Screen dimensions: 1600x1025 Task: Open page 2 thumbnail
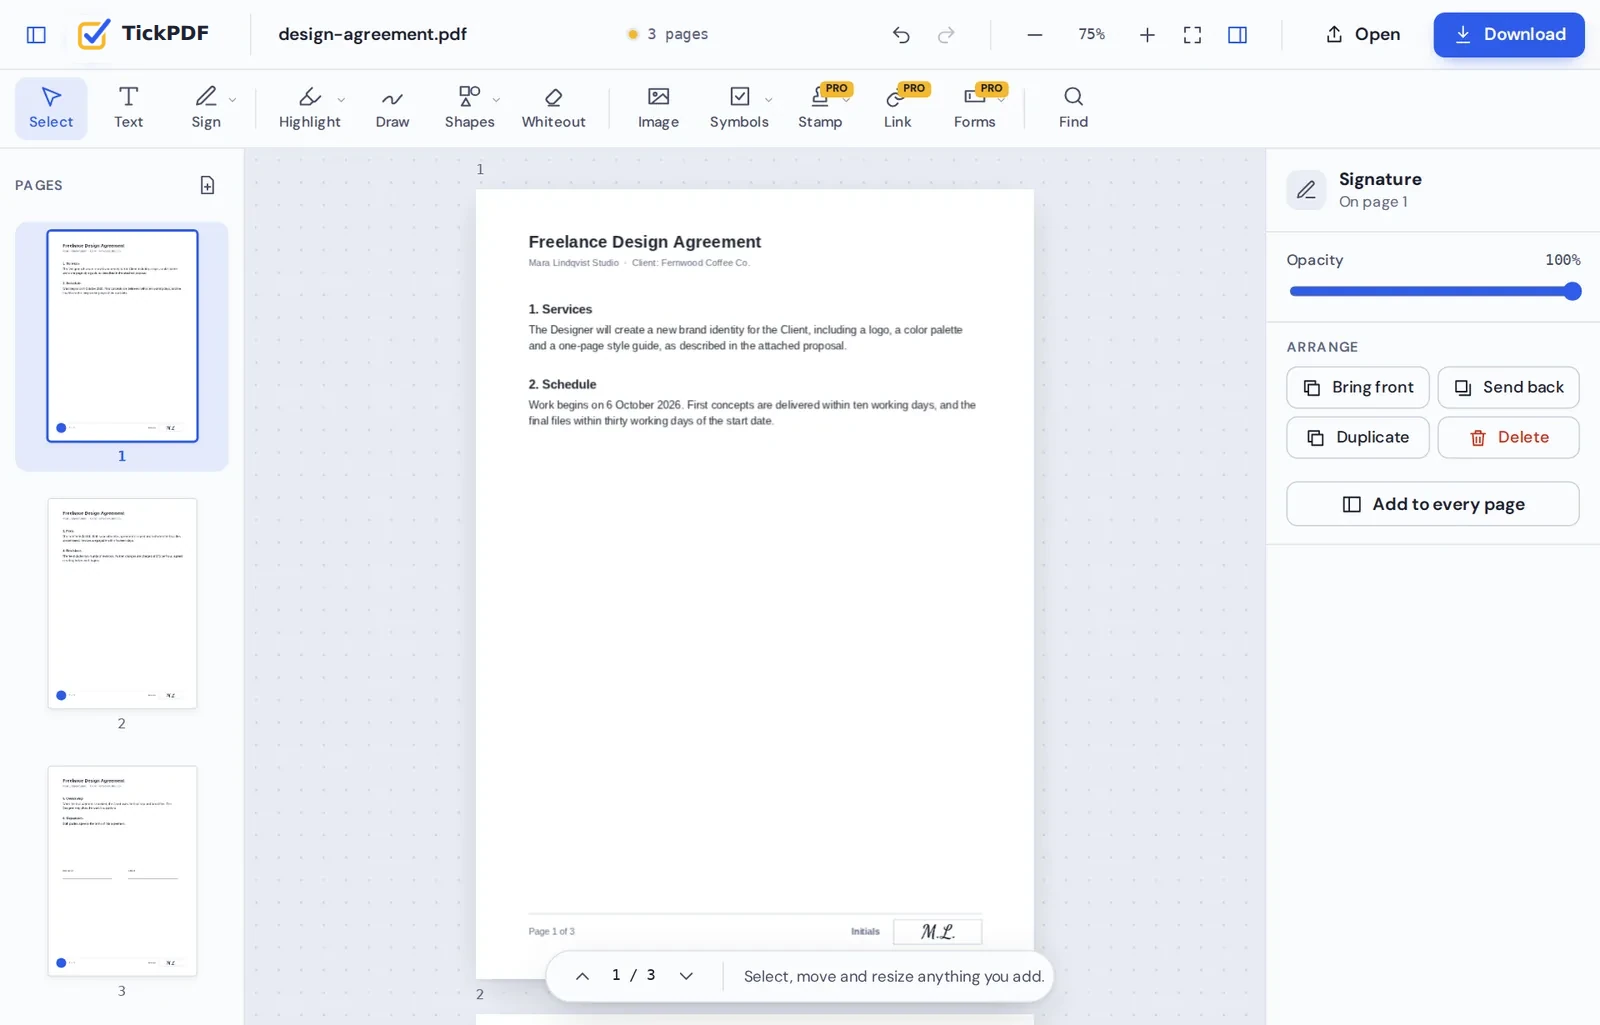coord(122,603)
